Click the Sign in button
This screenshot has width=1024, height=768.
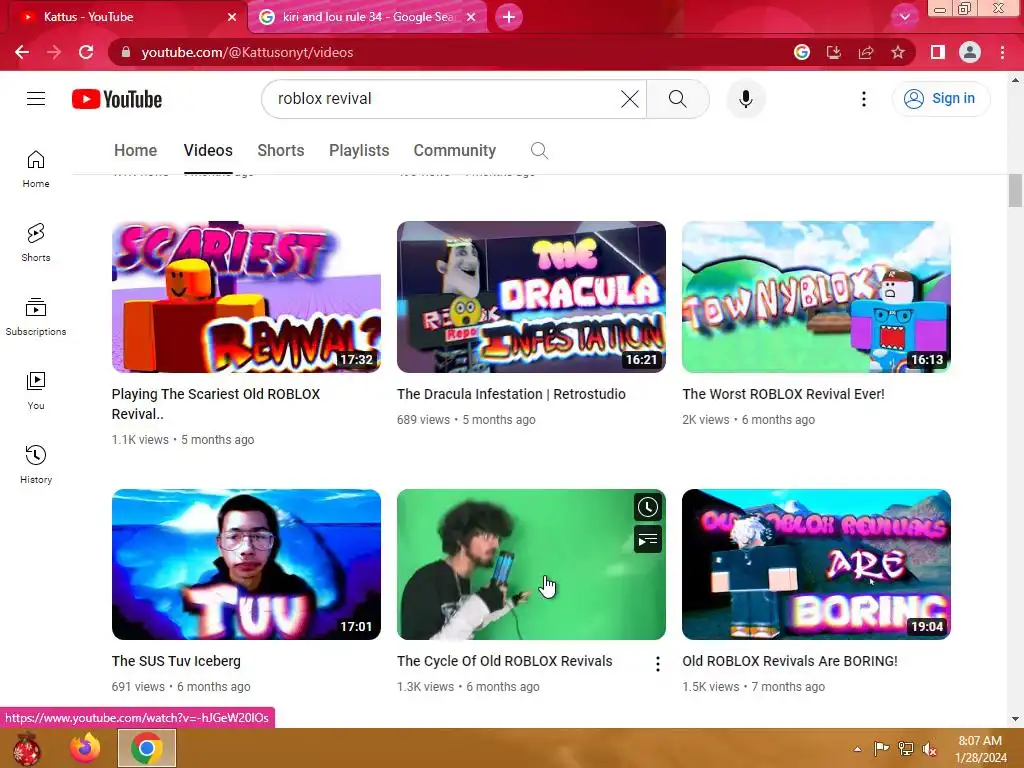pos(941,99)
